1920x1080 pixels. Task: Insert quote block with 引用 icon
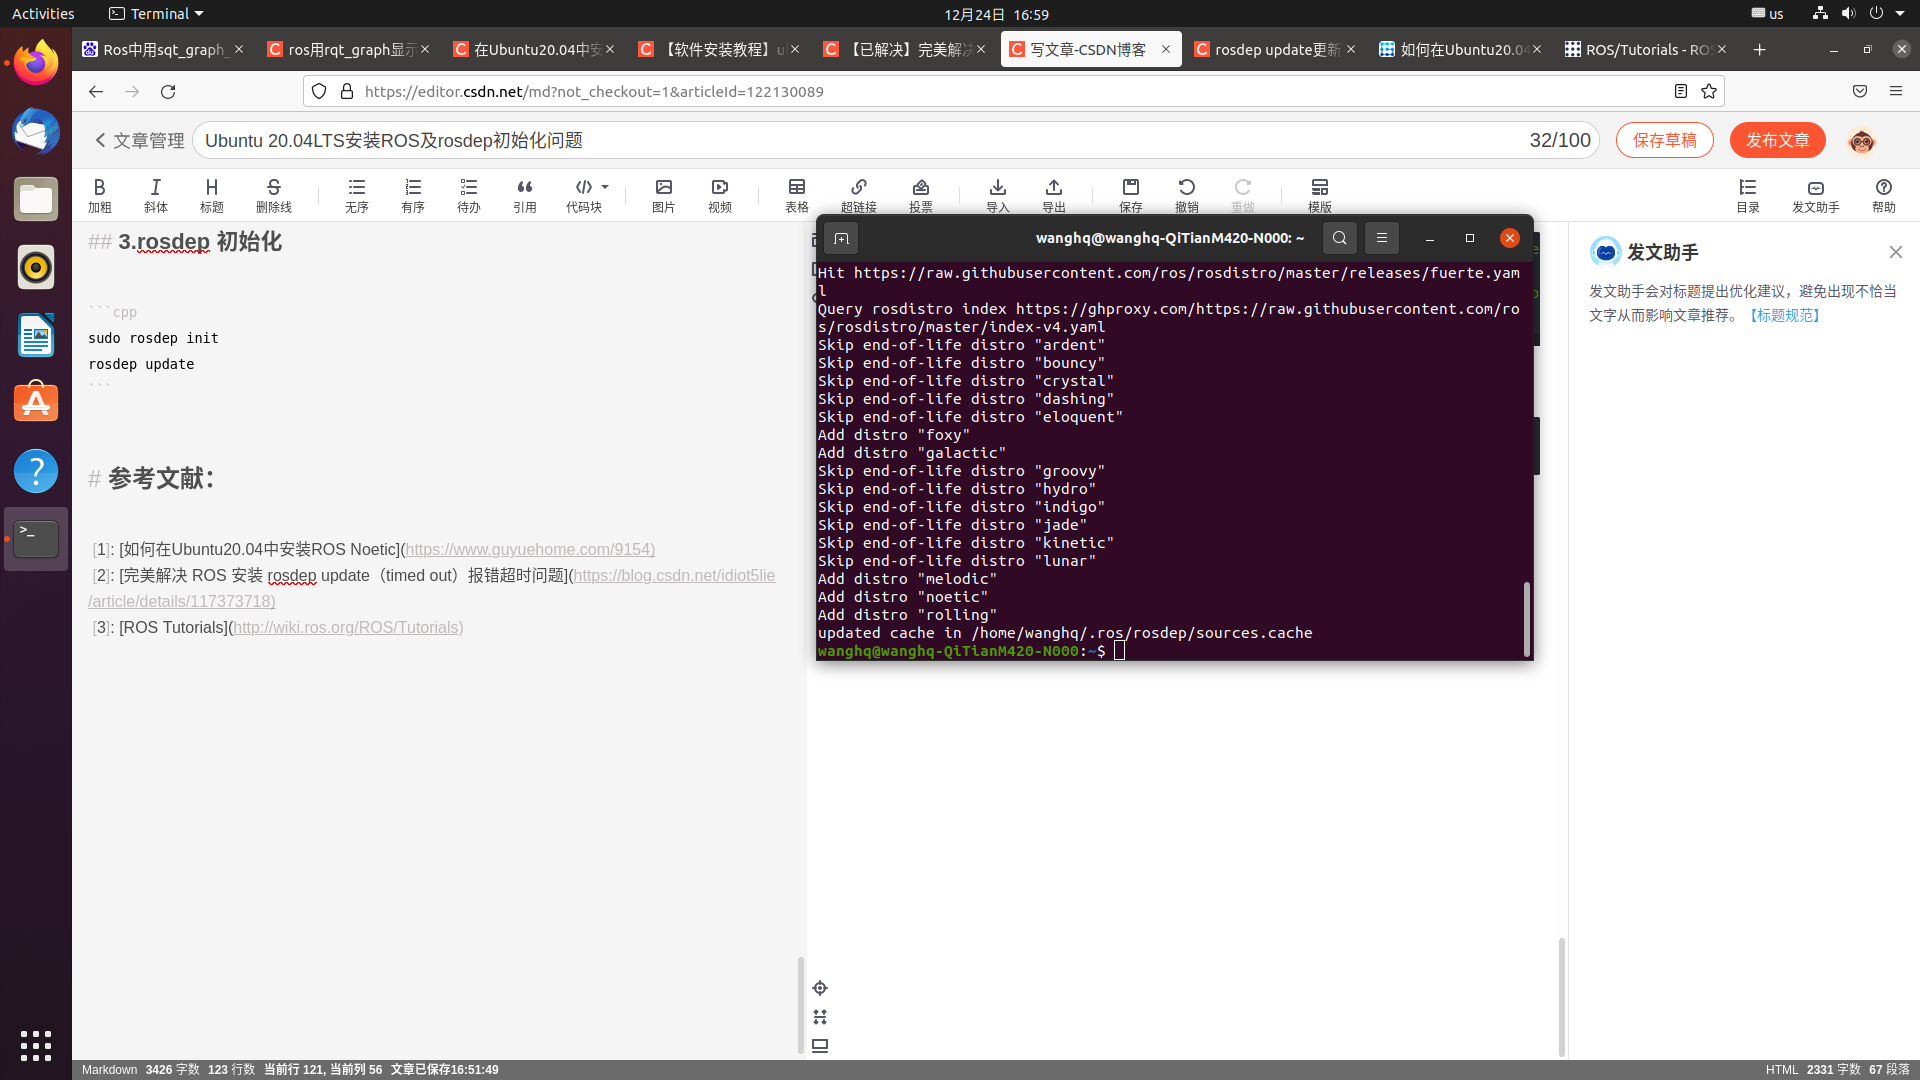click(524, 194)
